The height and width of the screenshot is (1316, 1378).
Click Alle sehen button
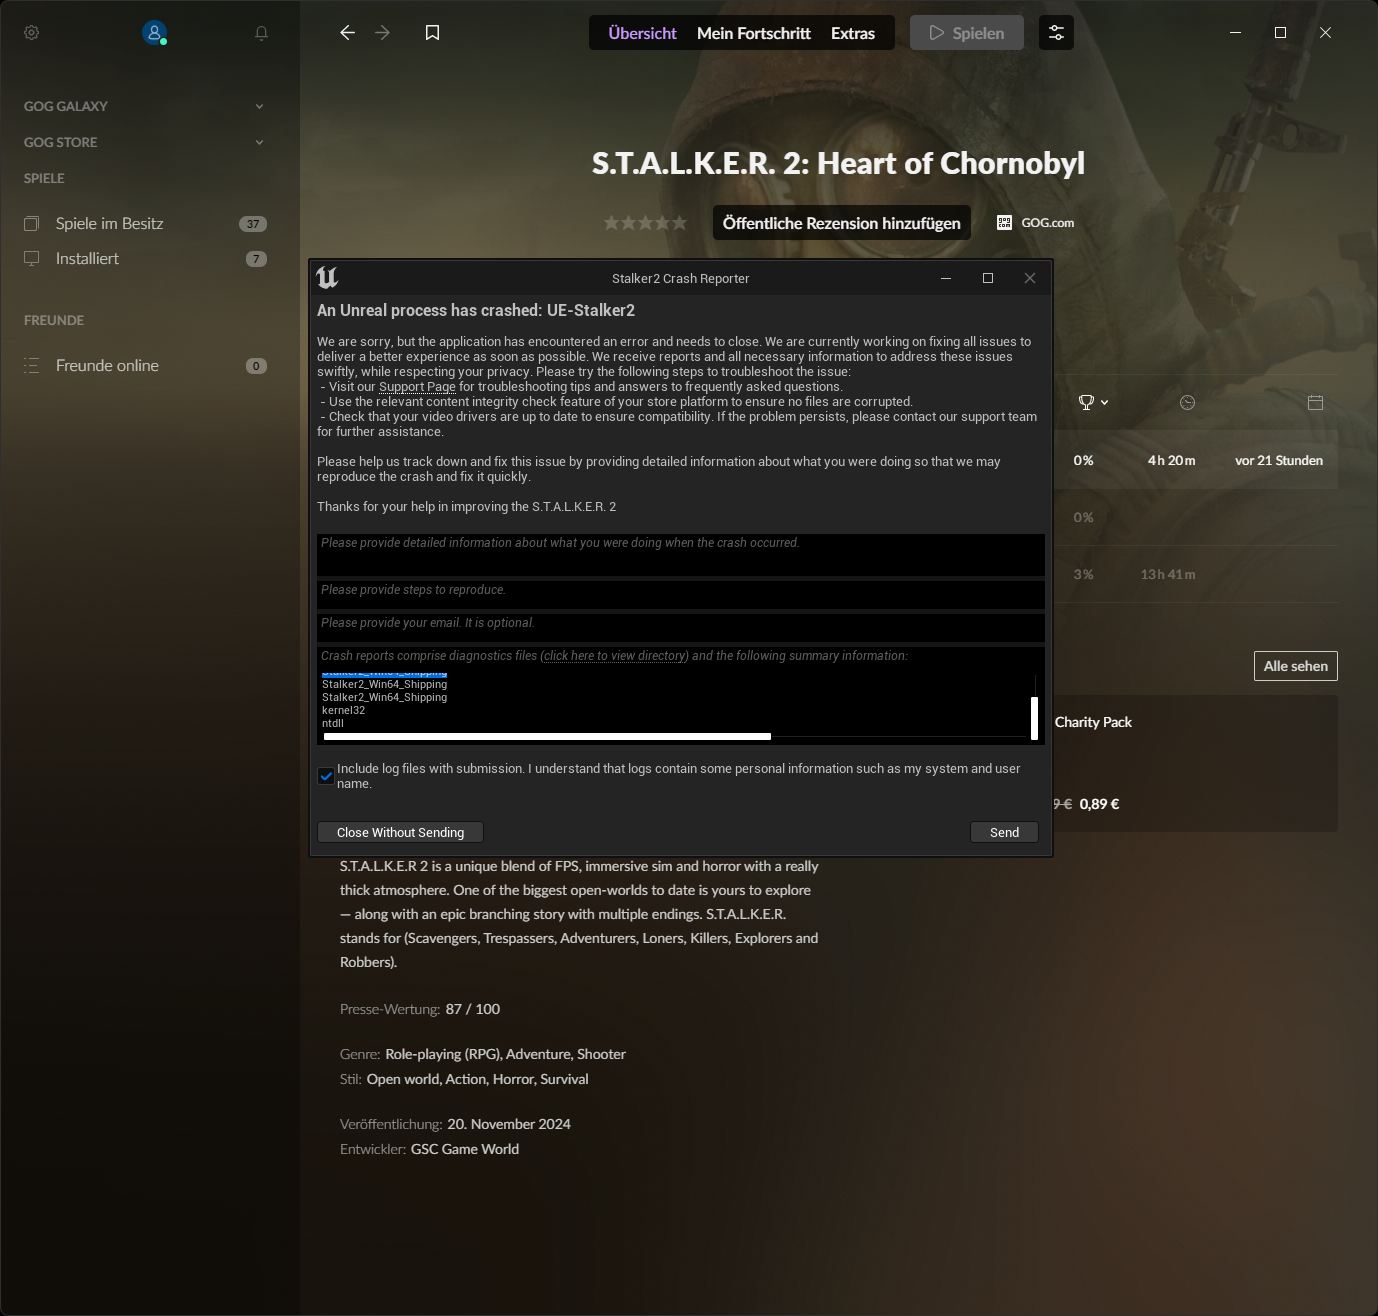1295,666
